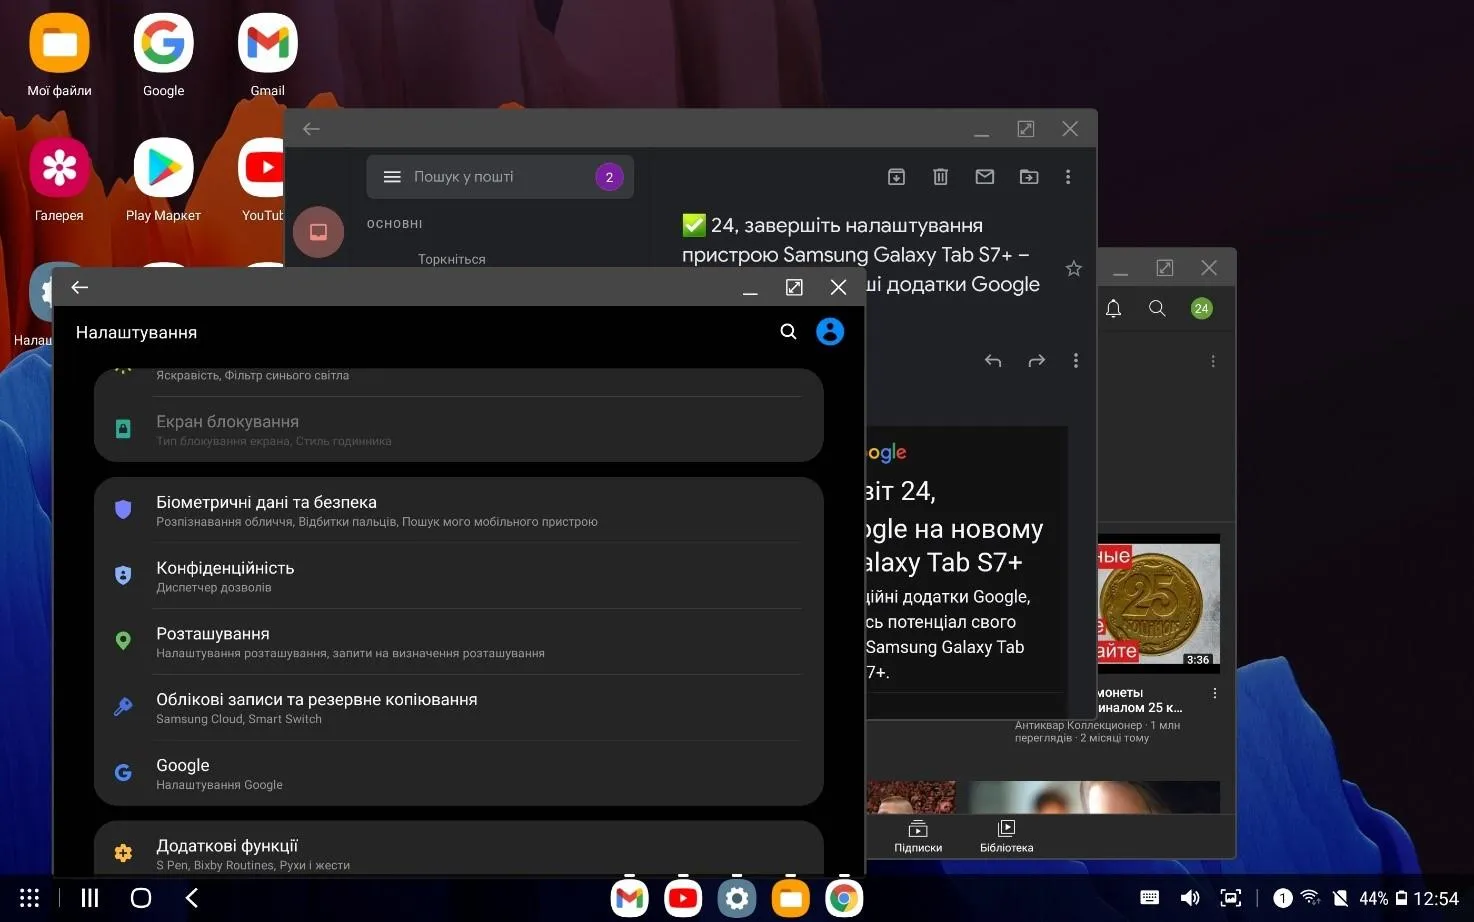Screen dimensions: 1474x922
Task: Star the Galaxy Tab S7+ email
Action: click(1073, 268)
